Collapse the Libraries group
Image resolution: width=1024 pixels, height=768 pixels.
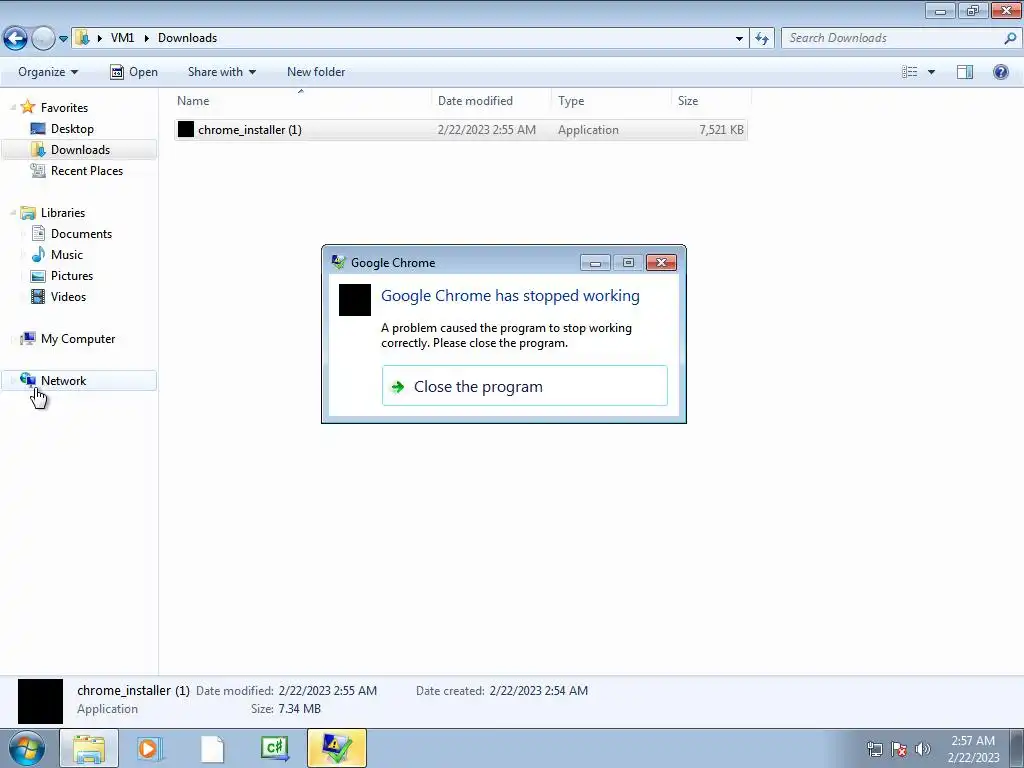[12, 212]
